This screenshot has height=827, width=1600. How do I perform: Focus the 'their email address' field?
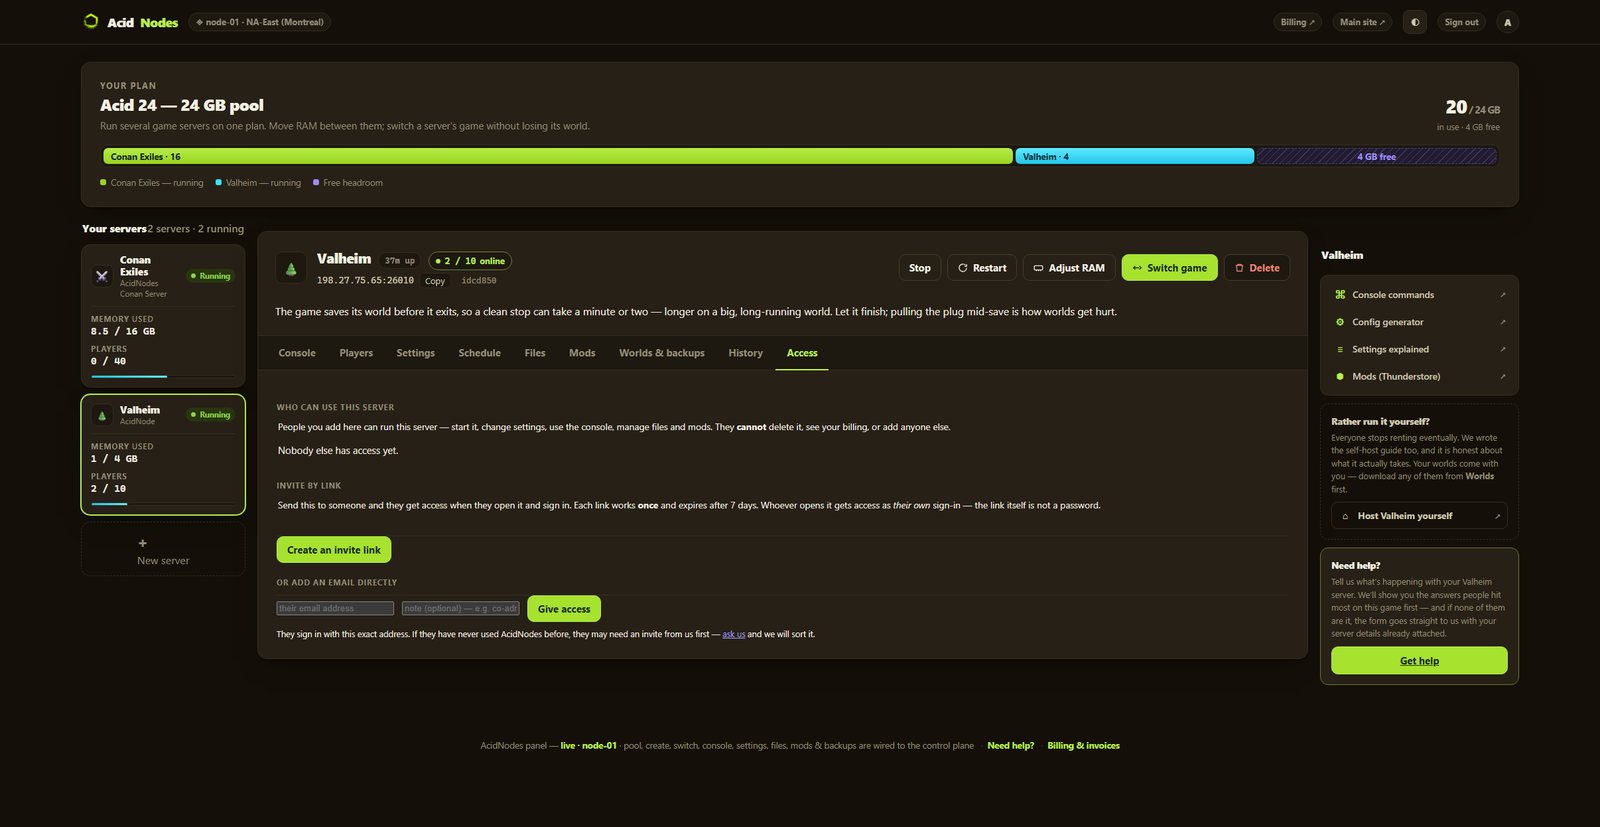point(335,608)
